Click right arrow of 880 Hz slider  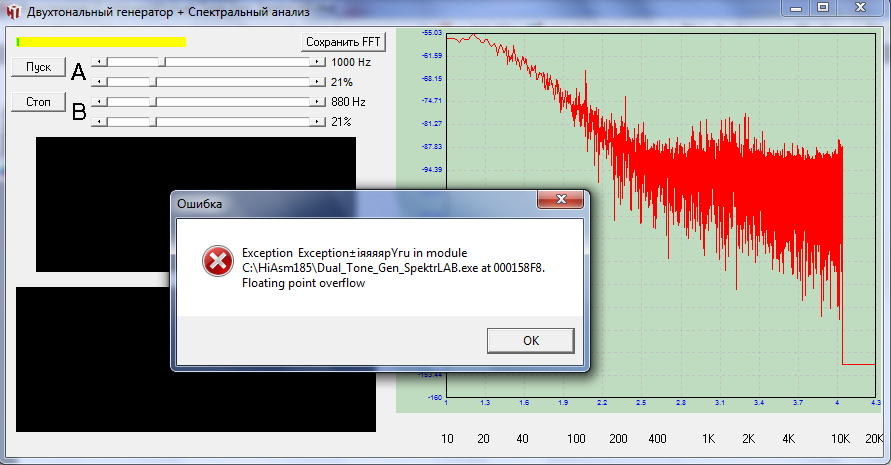(318, 102)
